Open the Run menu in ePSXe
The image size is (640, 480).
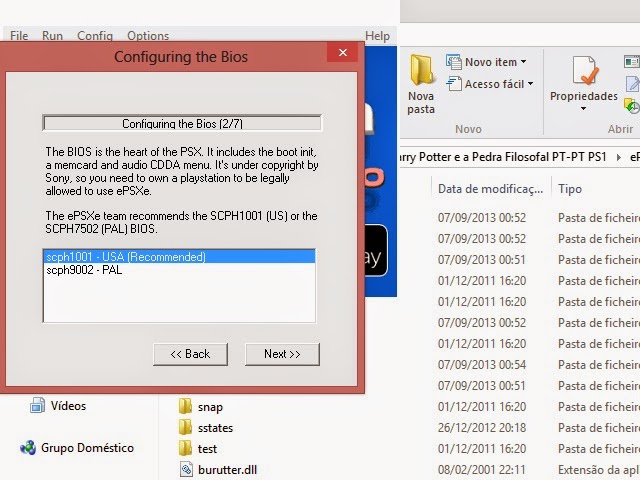pos(52,36)
